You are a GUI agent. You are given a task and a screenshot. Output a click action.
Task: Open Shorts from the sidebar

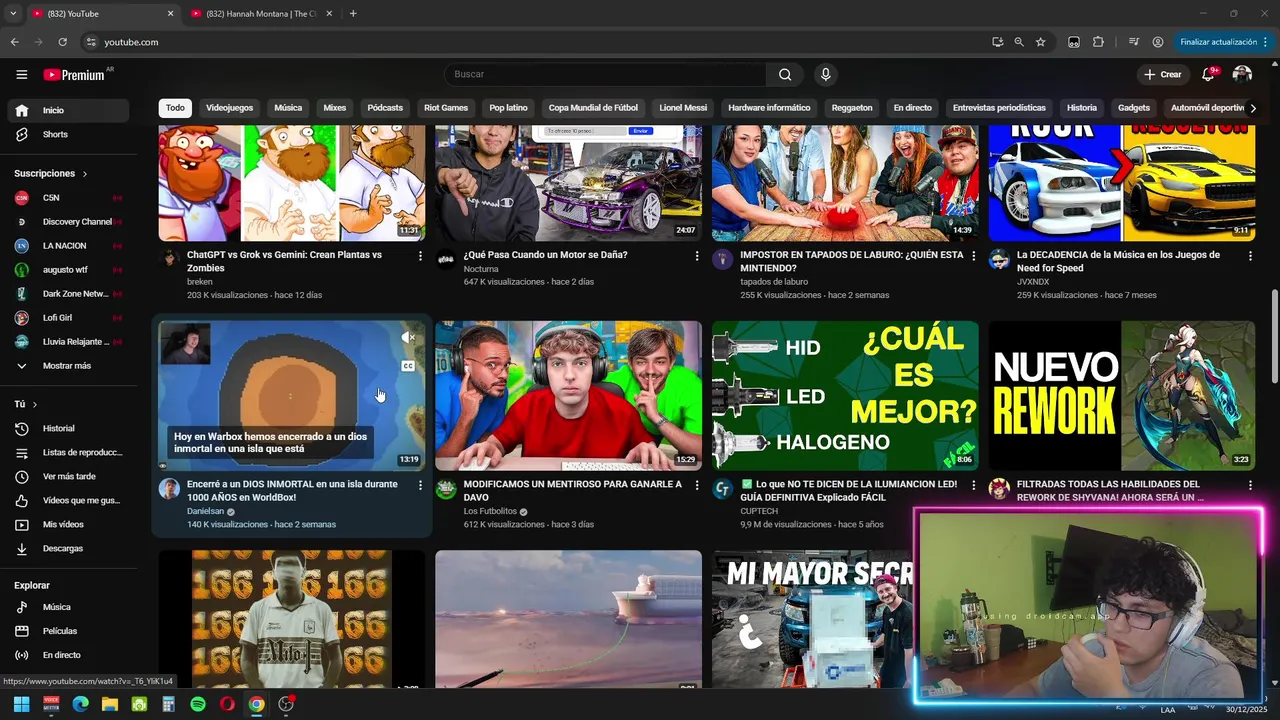pyautogui.click(x=68, y=134)
